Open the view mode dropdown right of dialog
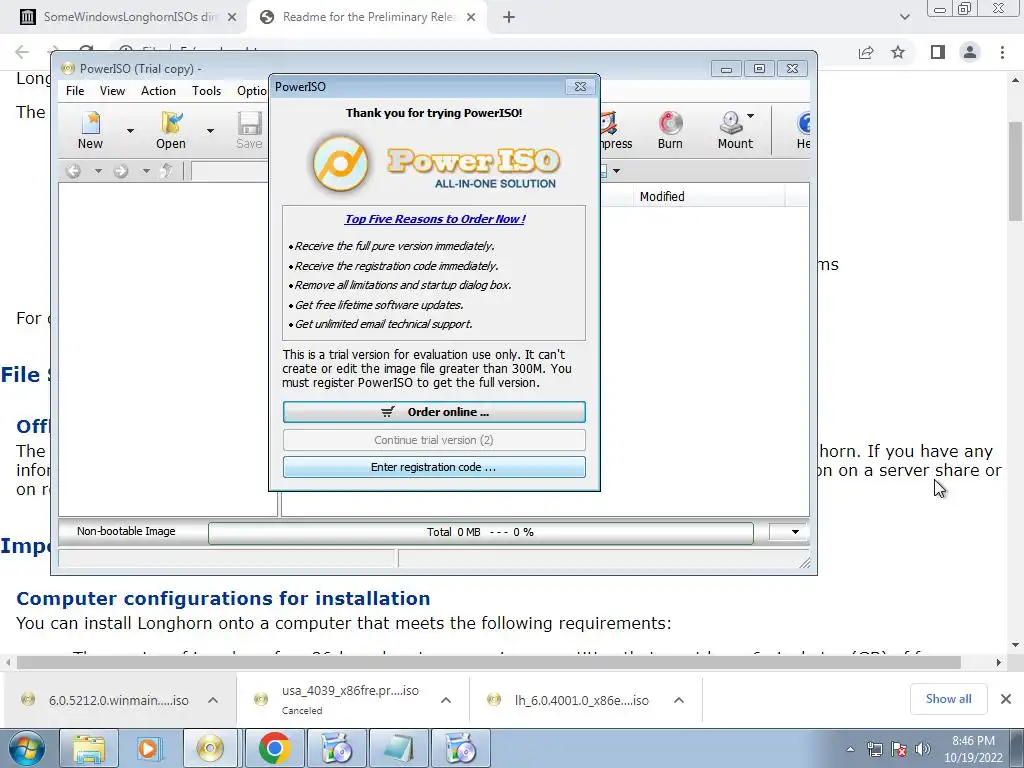Image resolution: width=1024 pixels, height=768 pixels. (616, 171)
